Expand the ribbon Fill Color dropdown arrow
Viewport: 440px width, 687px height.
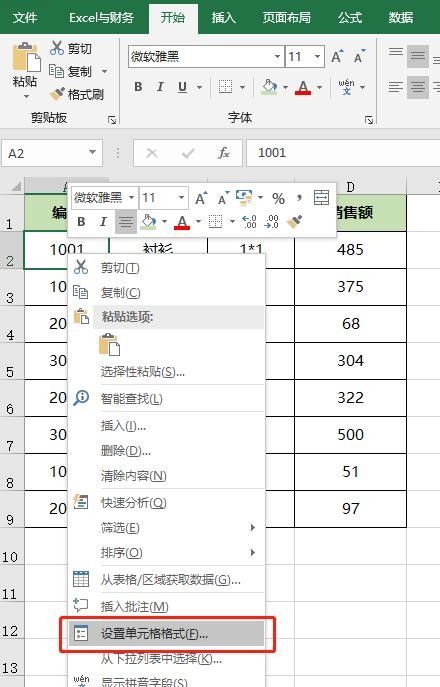tap(285, 87)
